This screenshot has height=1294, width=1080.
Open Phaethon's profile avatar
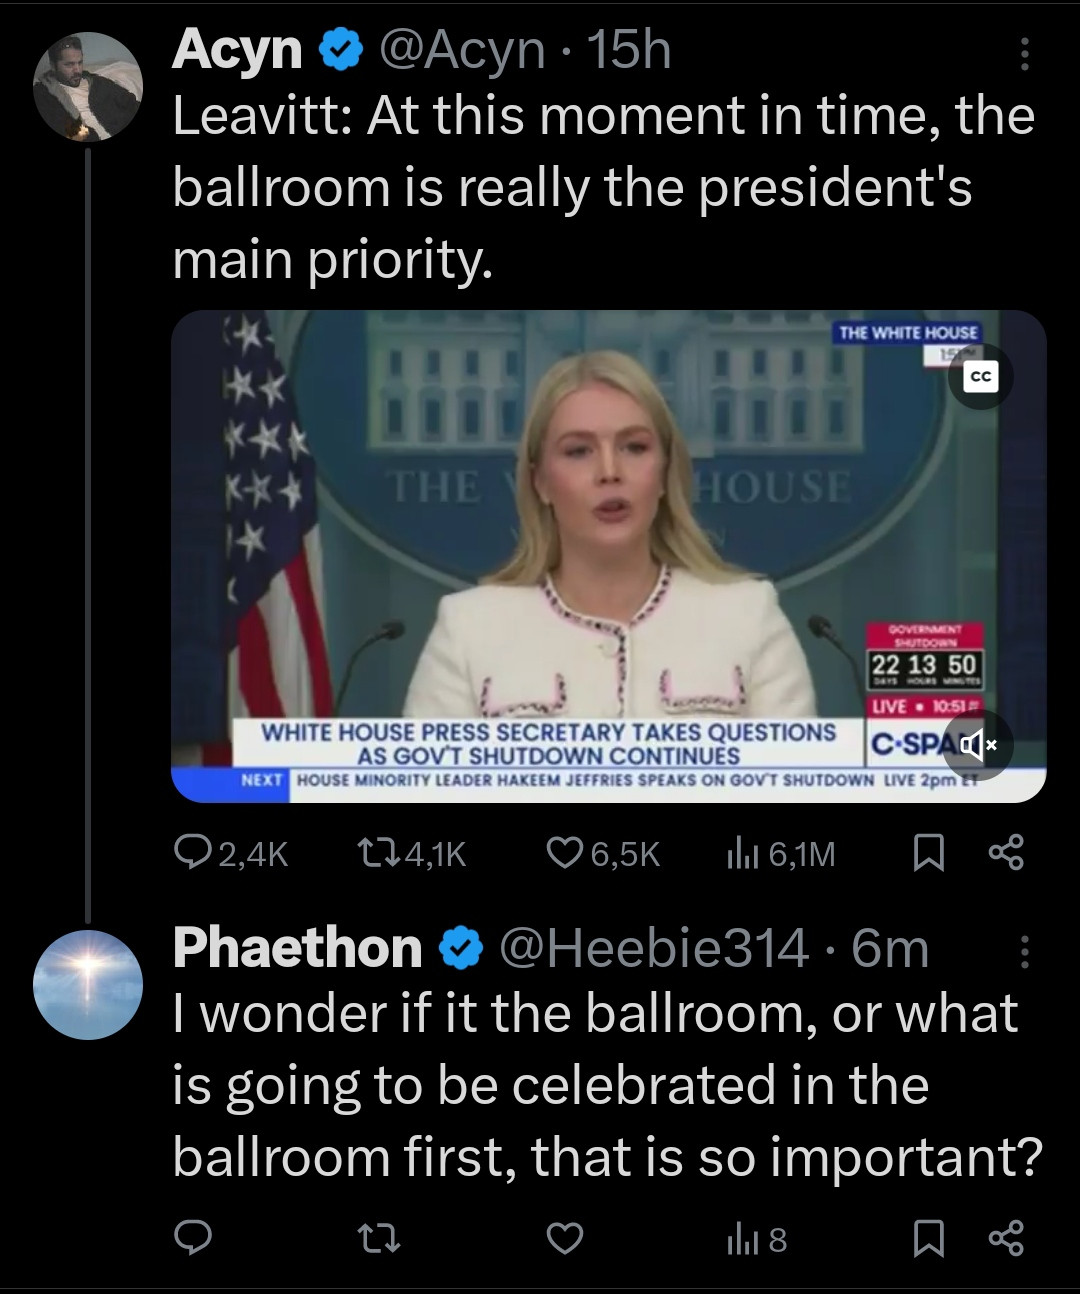(88, 985)
